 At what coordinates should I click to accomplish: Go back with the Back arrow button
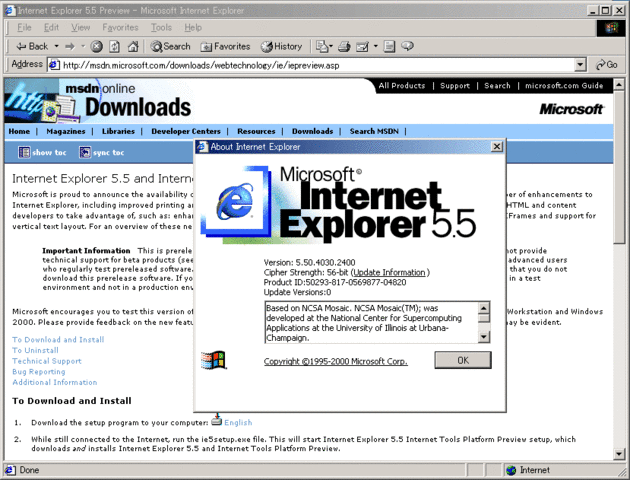coord(32,47)
